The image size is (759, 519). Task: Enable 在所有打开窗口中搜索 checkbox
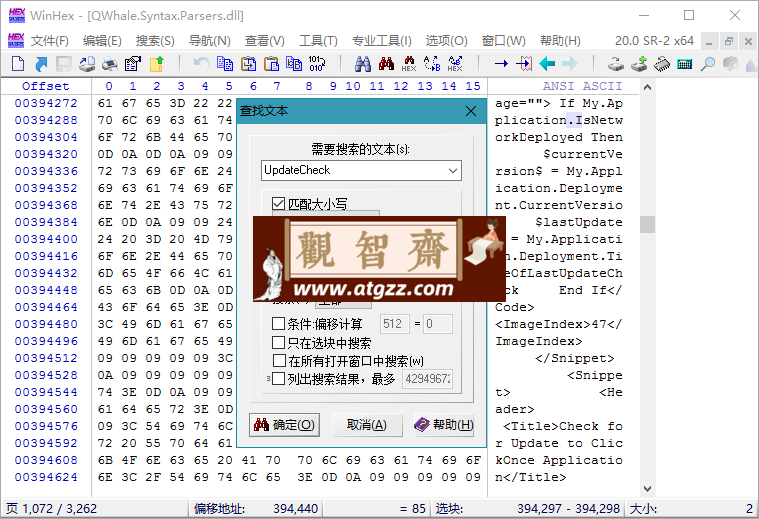pos(279,360)
